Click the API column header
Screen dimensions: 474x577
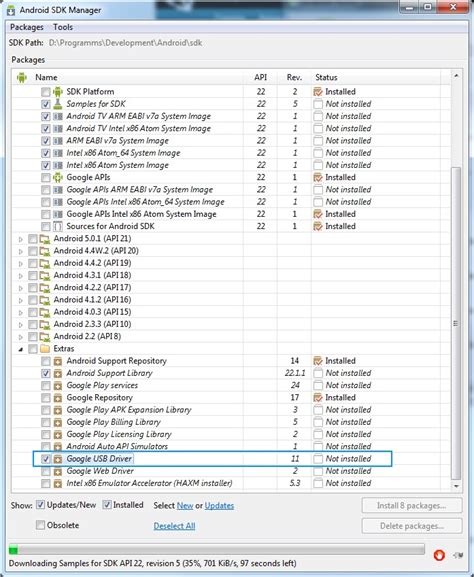(260, 78)
